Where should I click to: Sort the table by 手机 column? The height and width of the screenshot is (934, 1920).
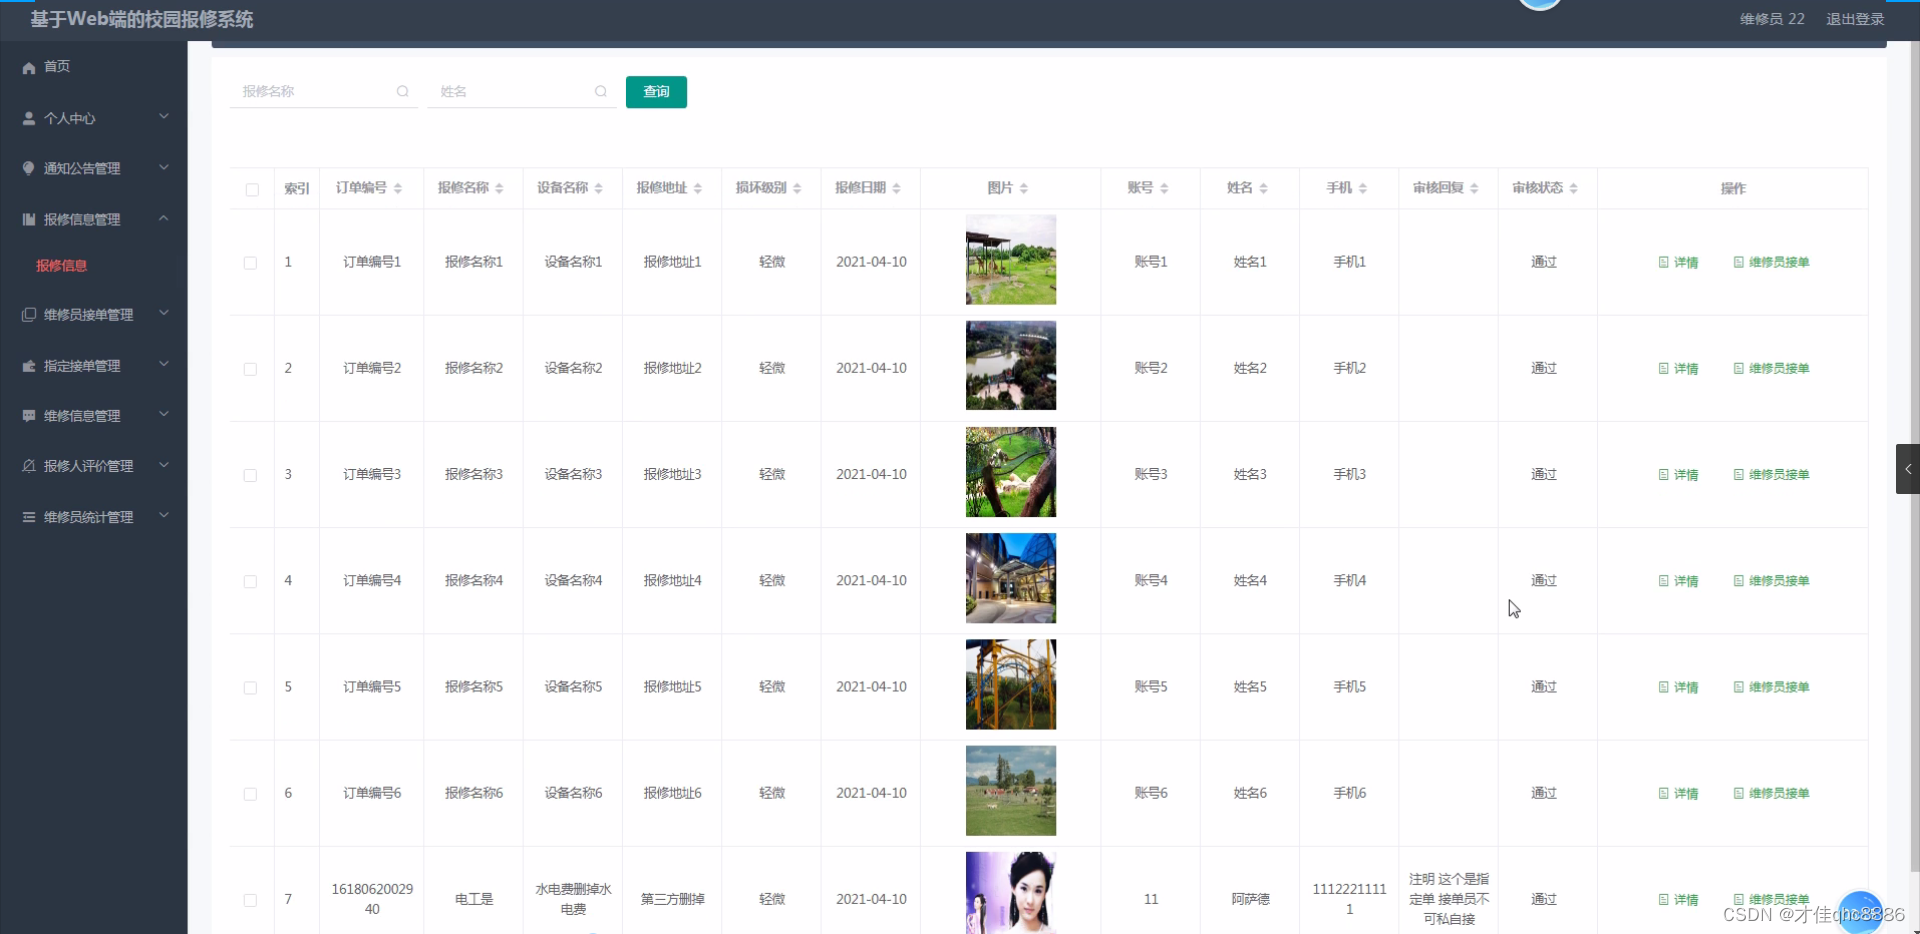point(1363,188)
